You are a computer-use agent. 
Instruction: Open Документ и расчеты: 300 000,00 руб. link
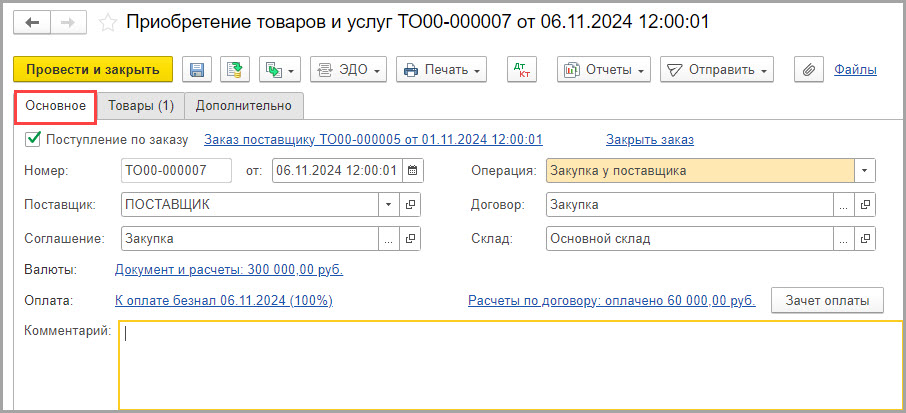(x=229, y=270)
